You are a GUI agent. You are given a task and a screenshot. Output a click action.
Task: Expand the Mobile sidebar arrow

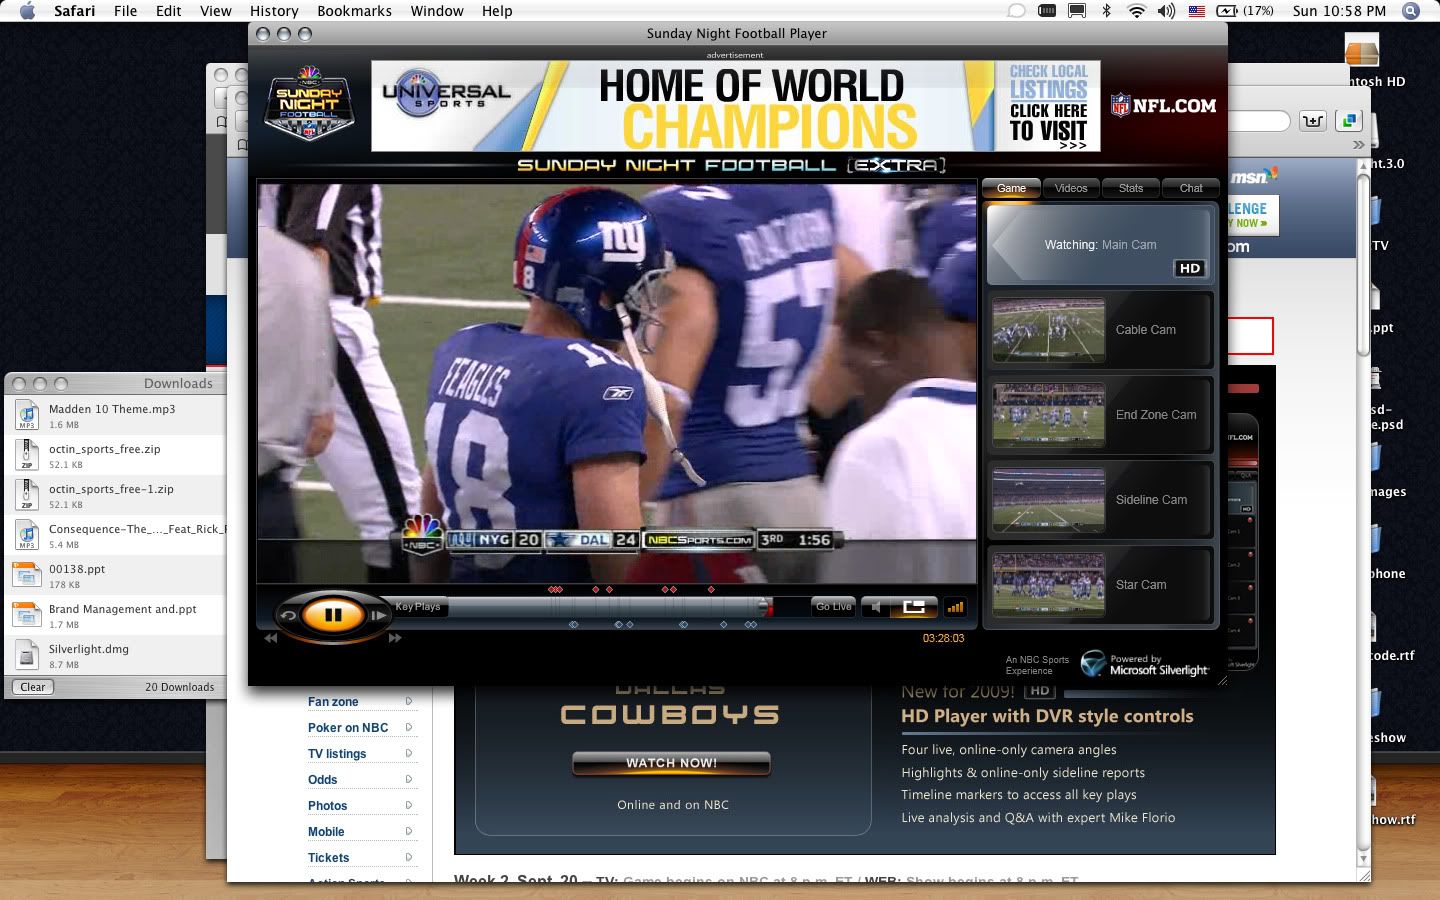point(408,831)
